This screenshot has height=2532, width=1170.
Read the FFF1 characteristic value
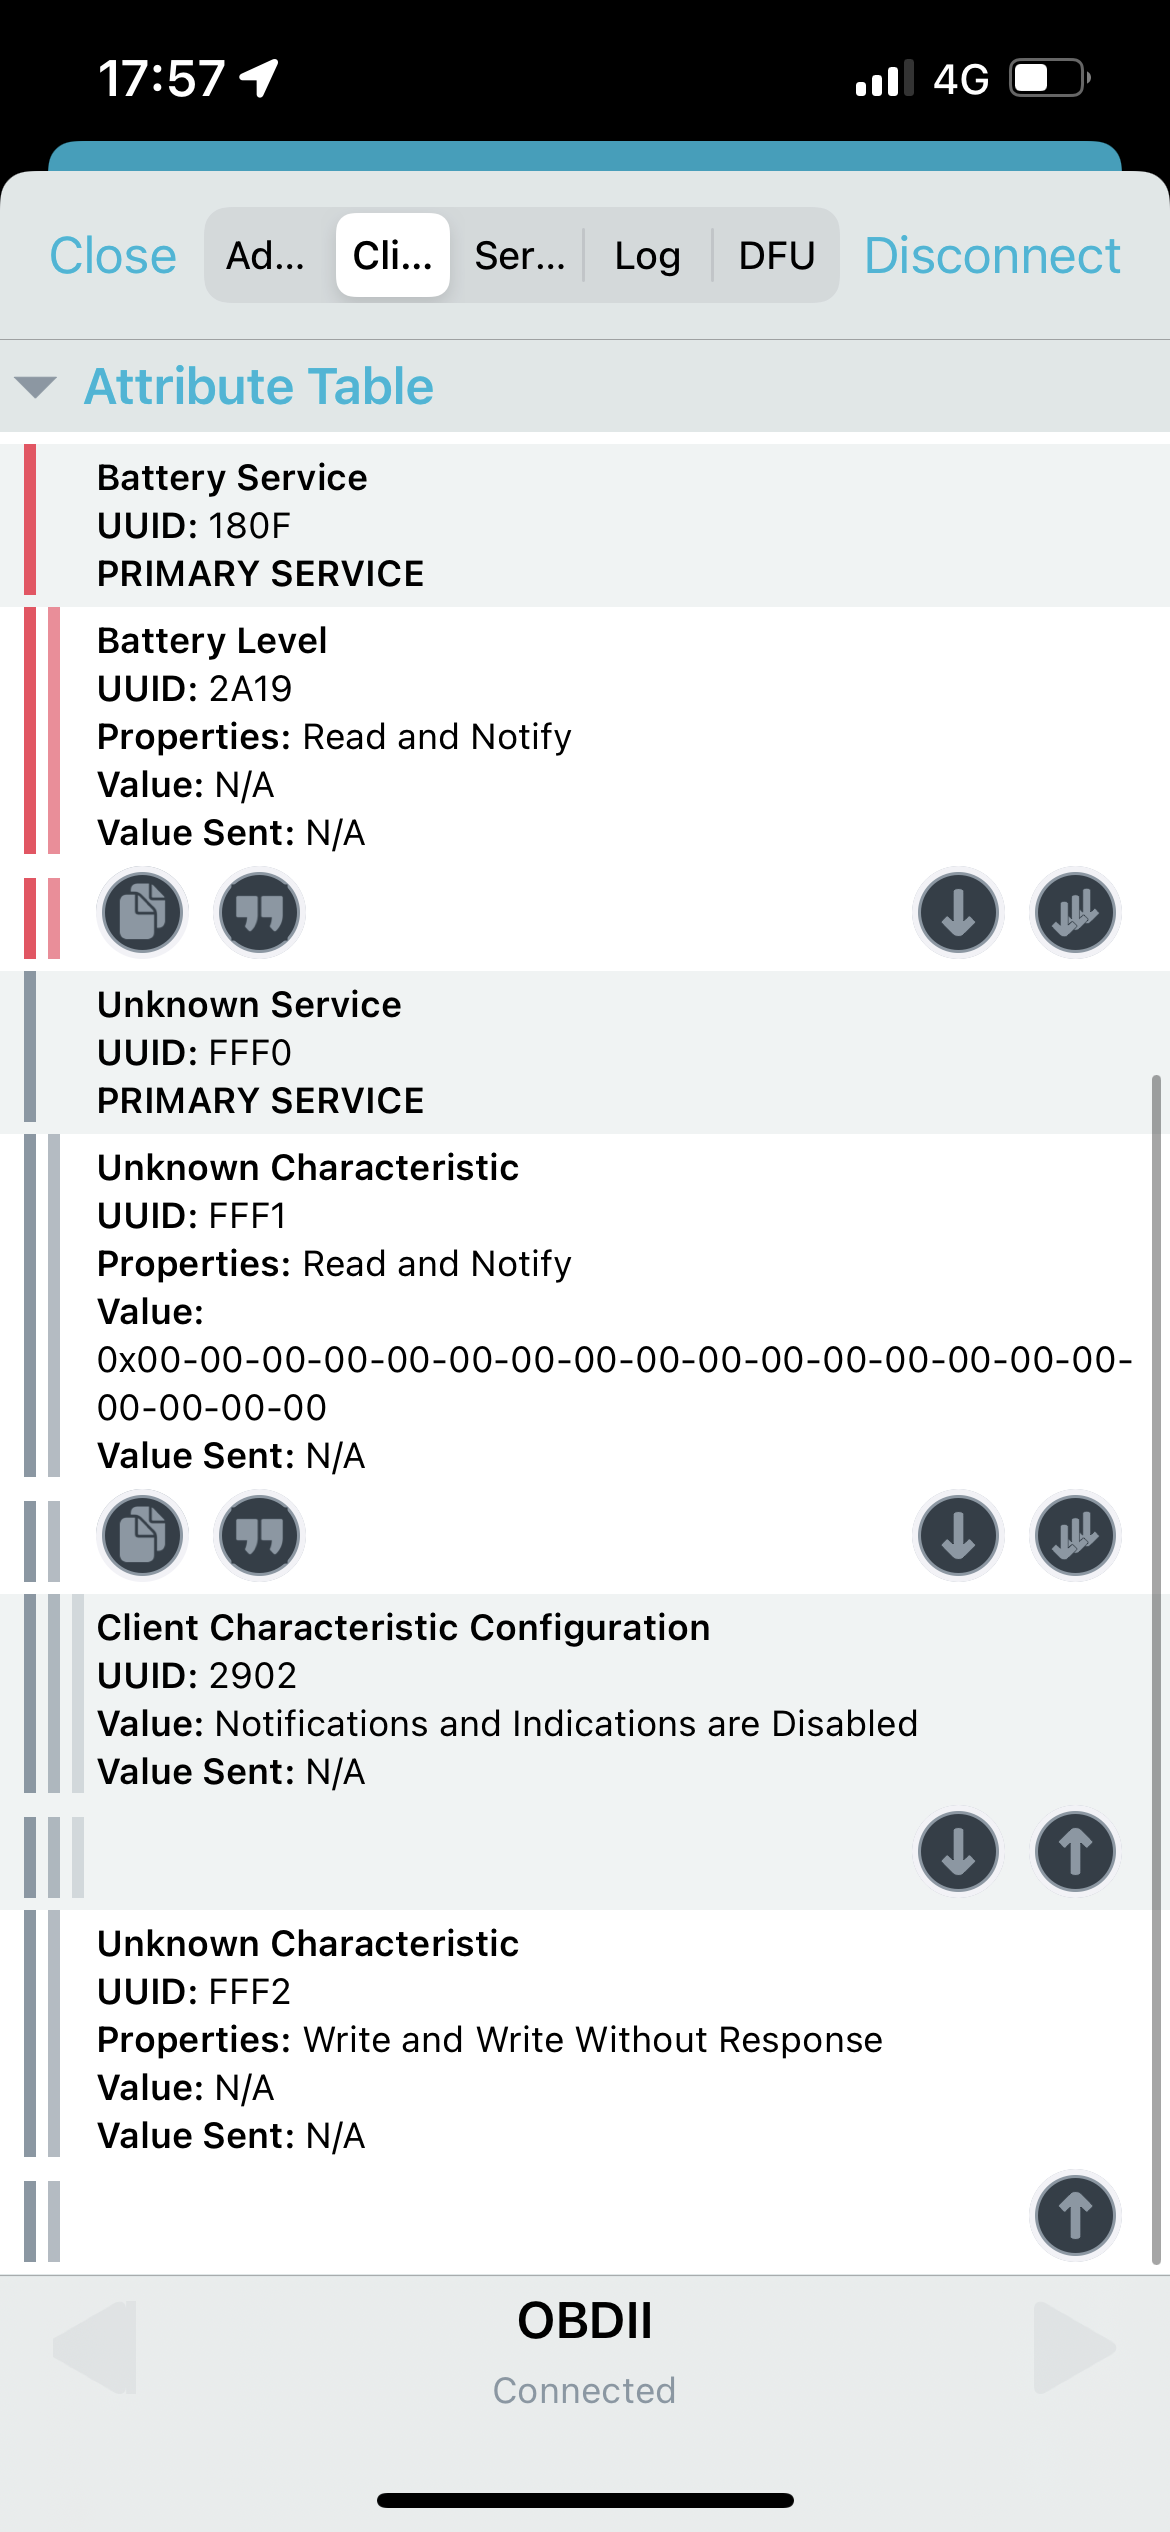click(958, 1535)
